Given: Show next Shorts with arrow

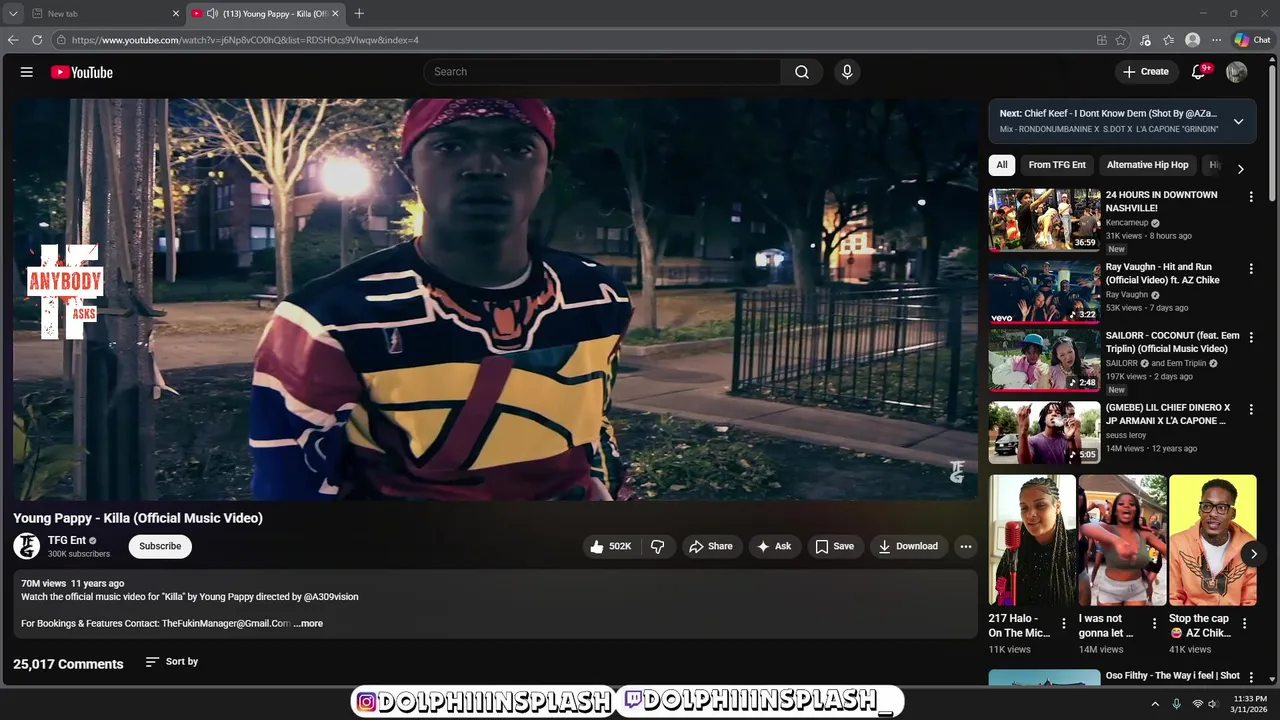Looking at the screenshot, I should point(1253,554).
